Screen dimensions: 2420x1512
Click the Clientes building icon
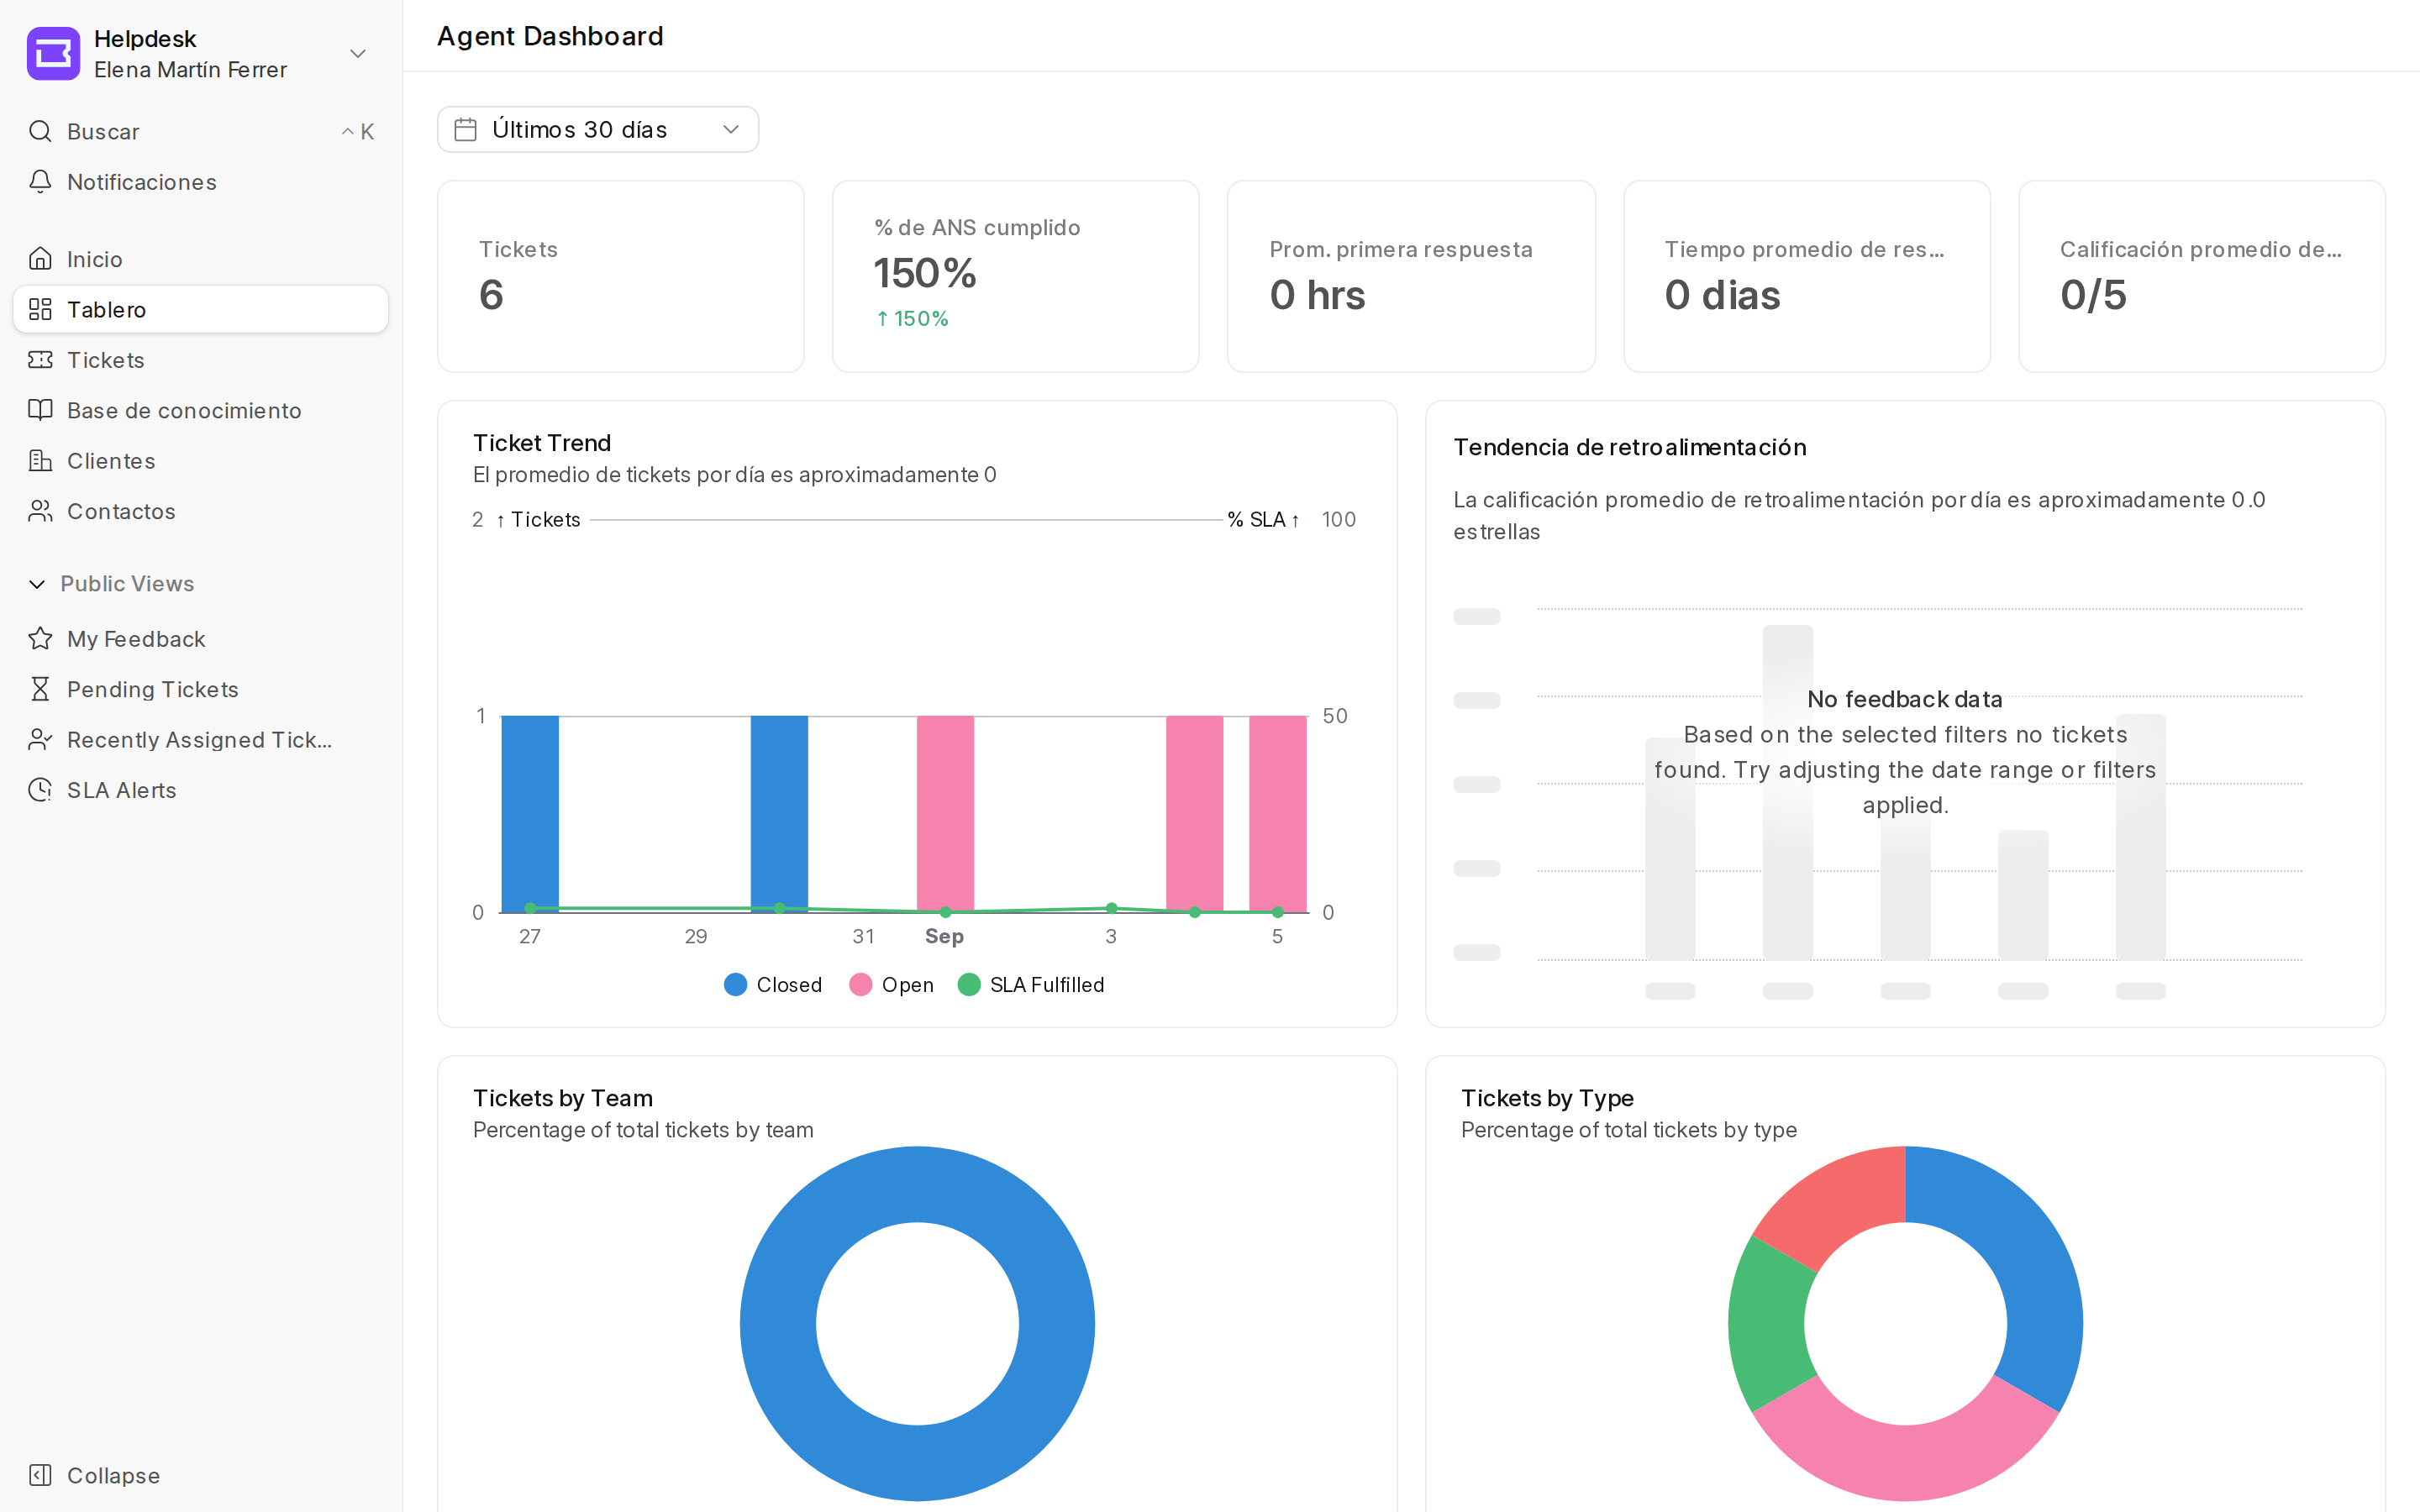click(40, 461)
